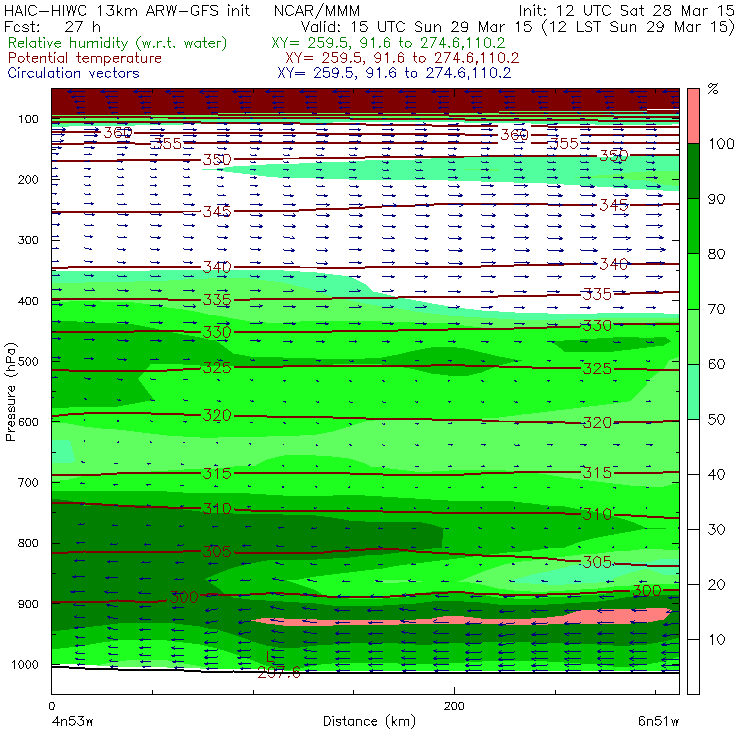Click the '4n53w' start coordinate label

[72, 722]
